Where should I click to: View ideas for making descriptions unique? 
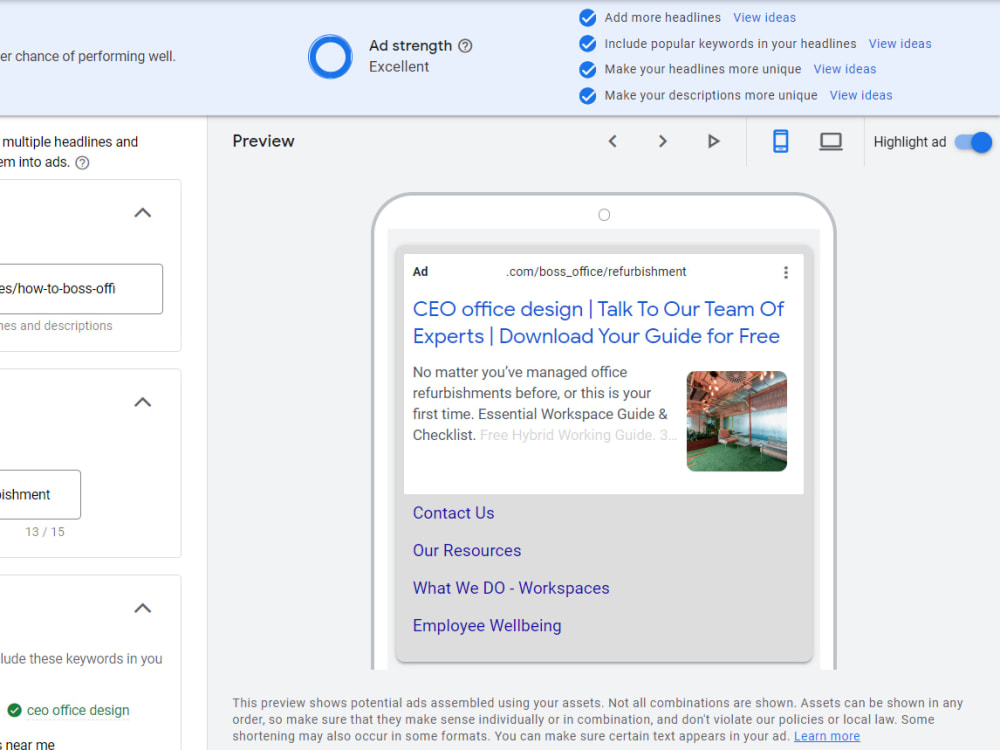861,95
